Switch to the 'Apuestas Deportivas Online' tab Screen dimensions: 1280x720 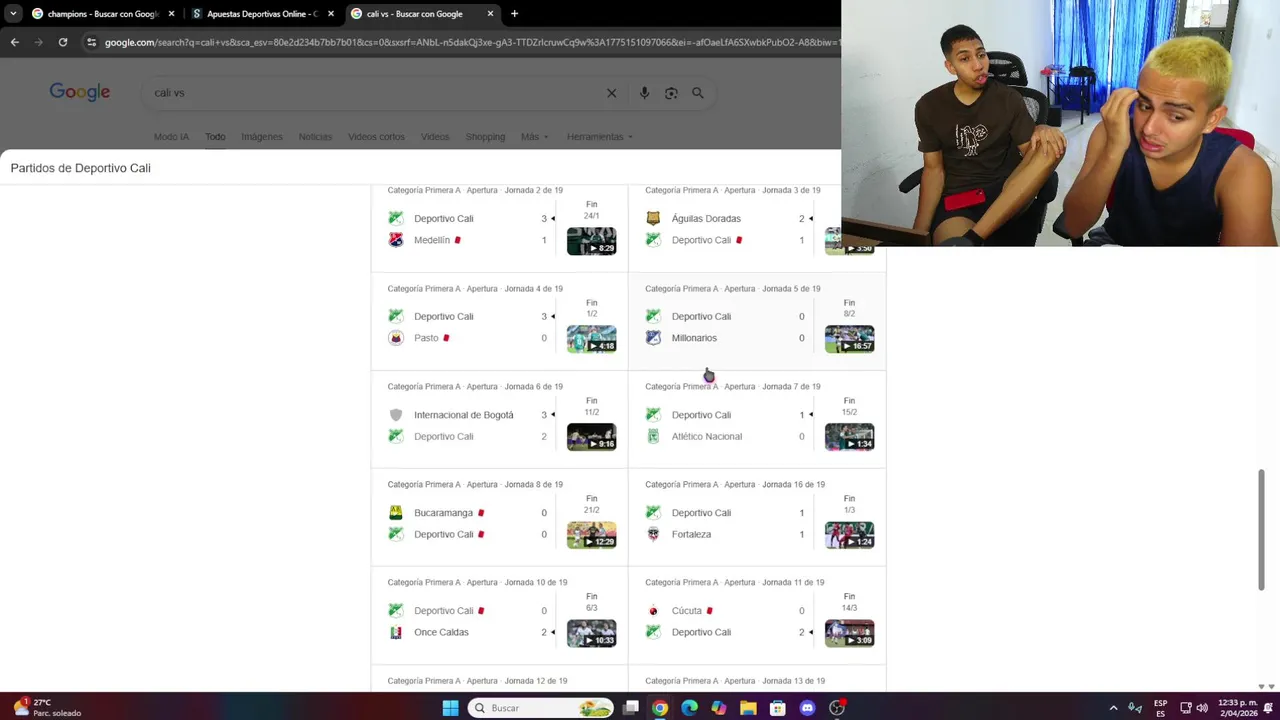[x=262, y=14]
